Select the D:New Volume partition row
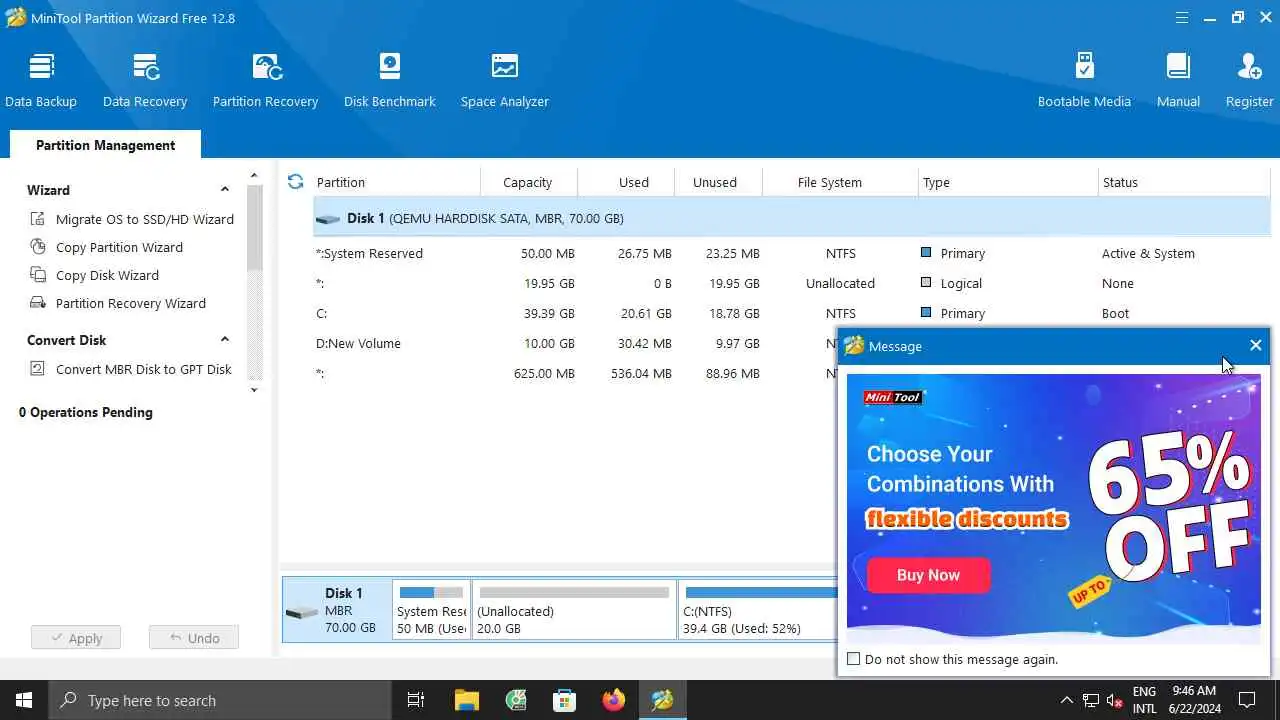Viewport: 1280px width, 720px height. pos(575,343)
